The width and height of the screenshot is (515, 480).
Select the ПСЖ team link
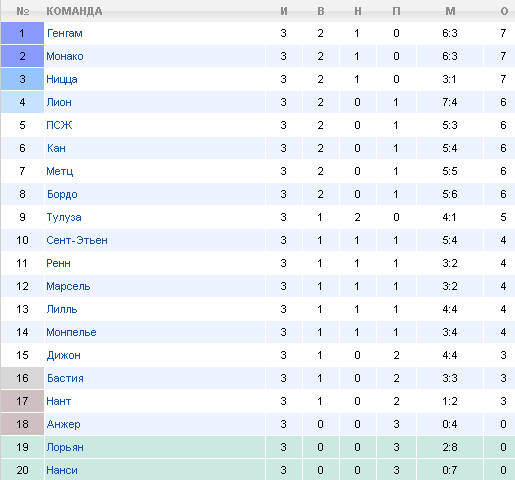59,125
